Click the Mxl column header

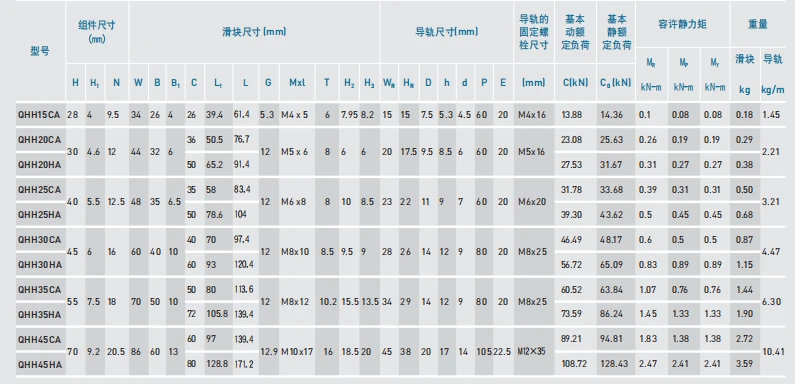(297, 82)
